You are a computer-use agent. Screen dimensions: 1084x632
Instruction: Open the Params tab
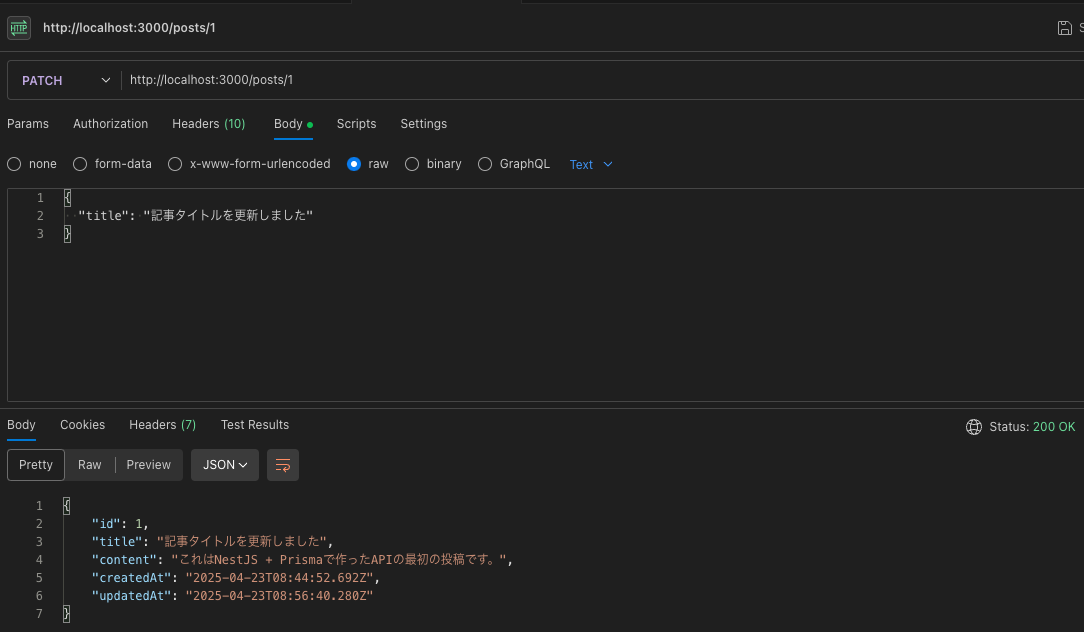click(x=28, y=124)
